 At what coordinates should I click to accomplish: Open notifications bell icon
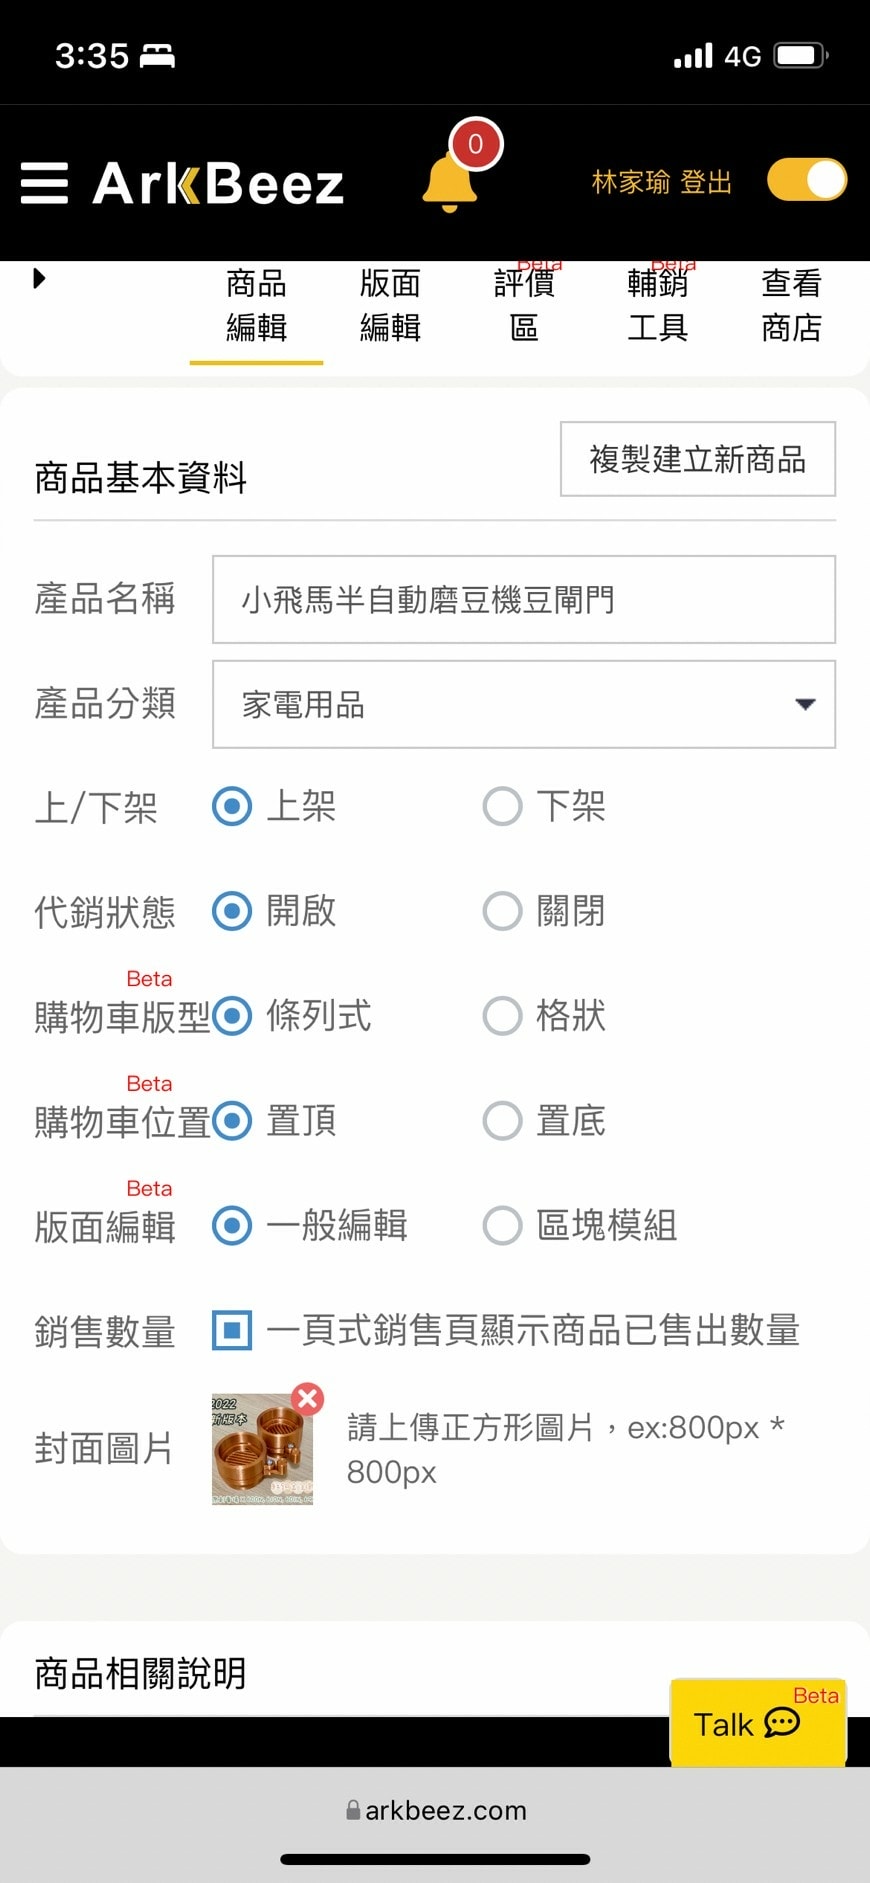pos(450,181)
